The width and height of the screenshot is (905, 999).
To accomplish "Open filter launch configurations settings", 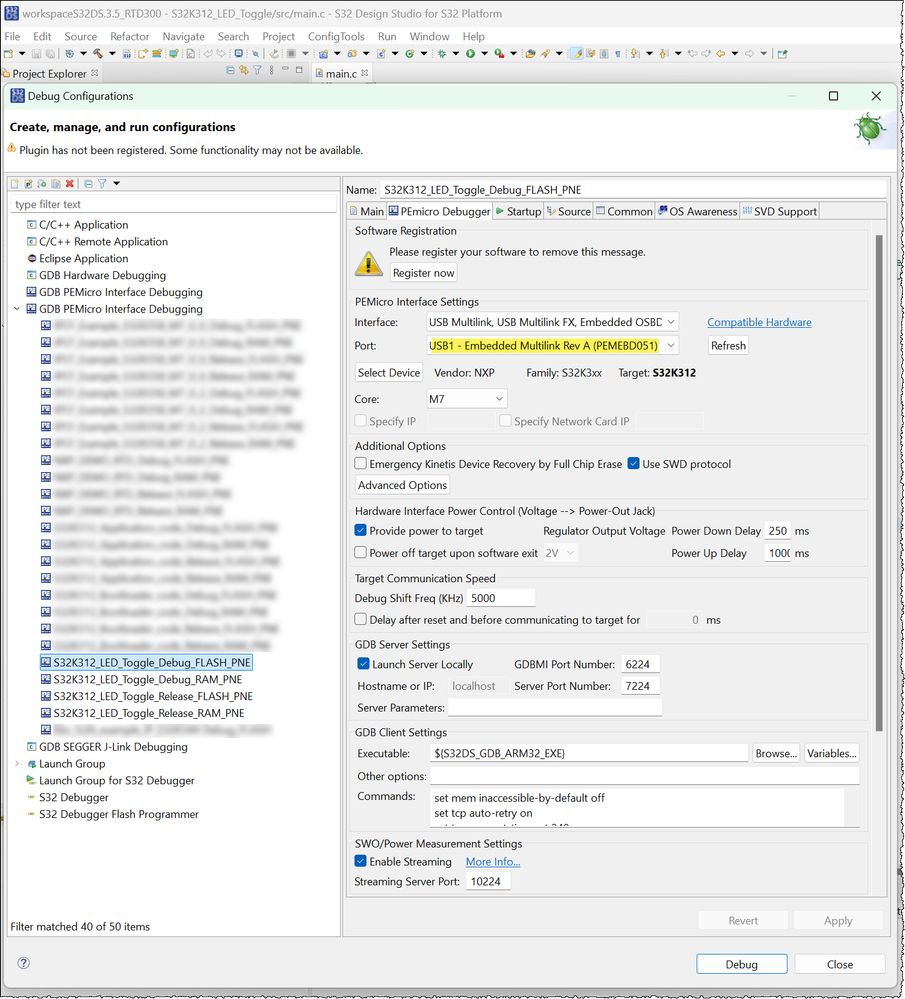I will 102,184.
